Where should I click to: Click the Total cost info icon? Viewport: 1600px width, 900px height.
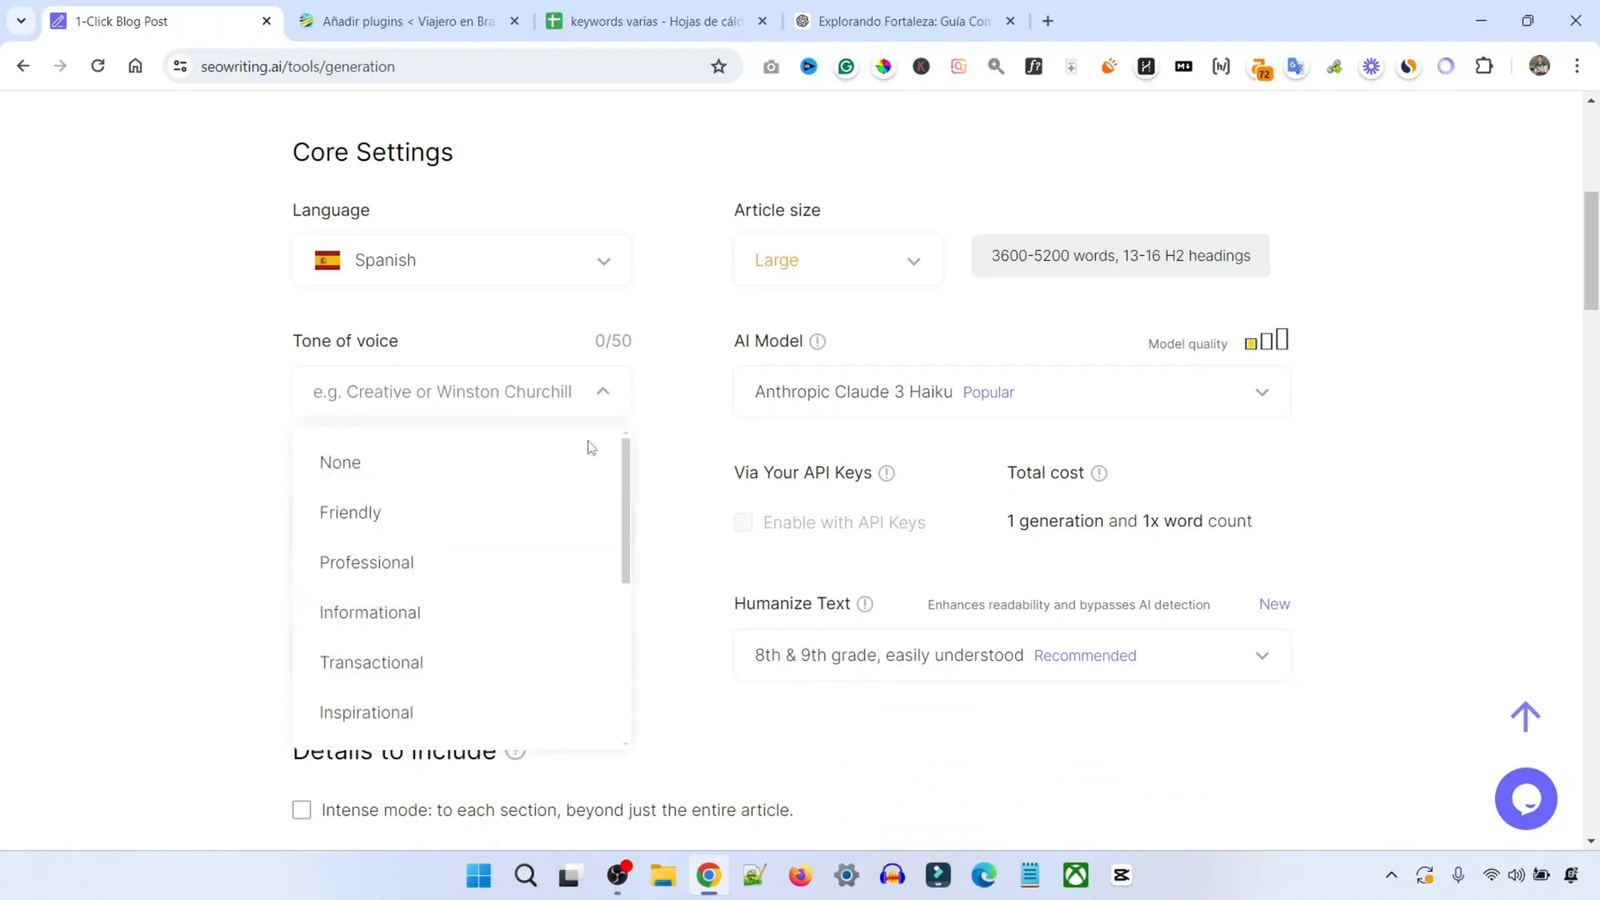point(1099,473)
